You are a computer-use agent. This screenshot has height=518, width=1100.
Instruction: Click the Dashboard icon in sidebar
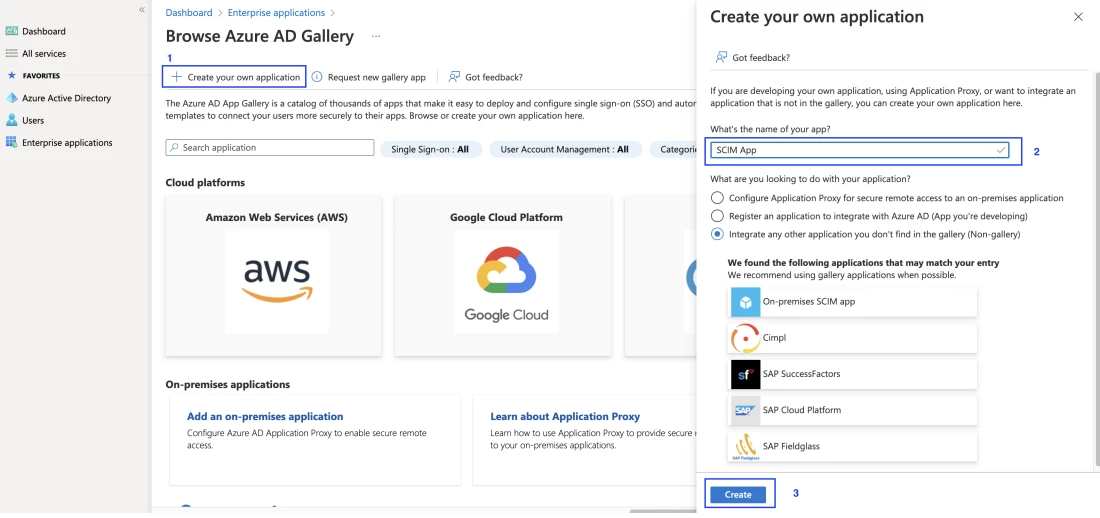tap(11, 31)
